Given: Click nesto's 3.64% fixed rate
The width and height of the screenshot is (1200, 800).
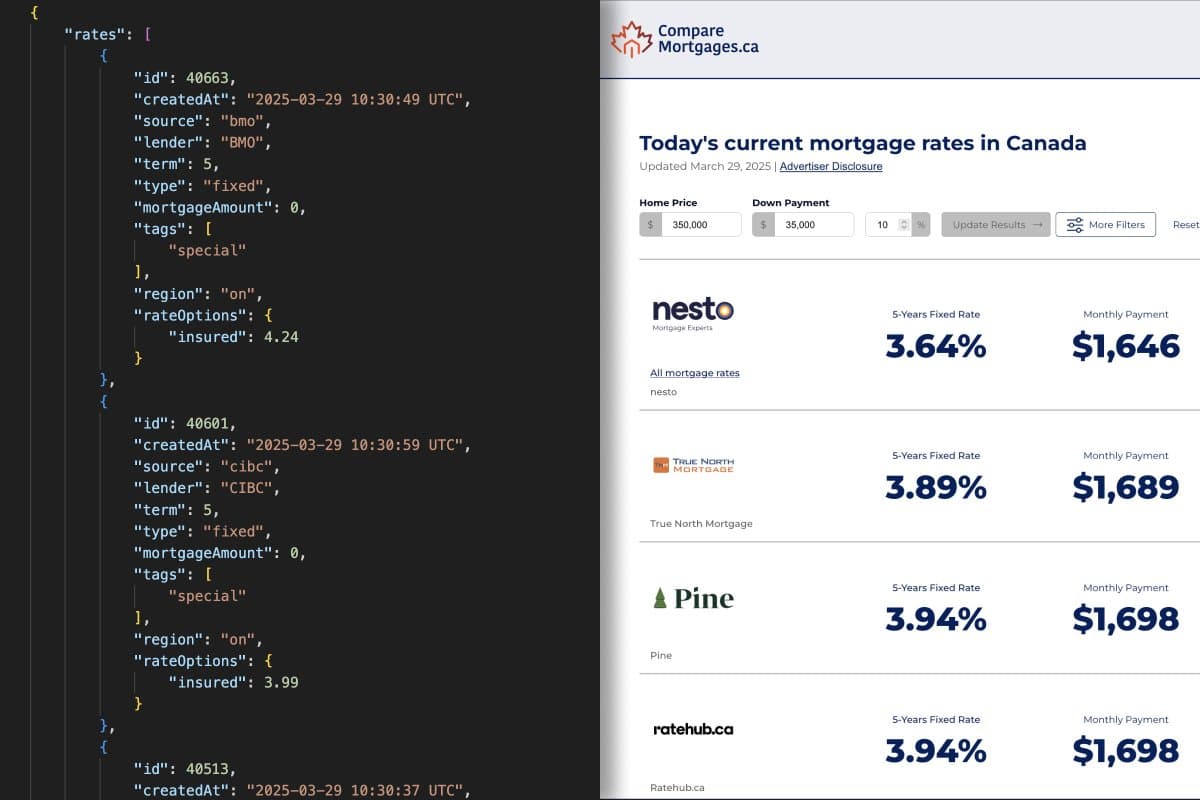Looking at the screenshot, I should (936, 346).
